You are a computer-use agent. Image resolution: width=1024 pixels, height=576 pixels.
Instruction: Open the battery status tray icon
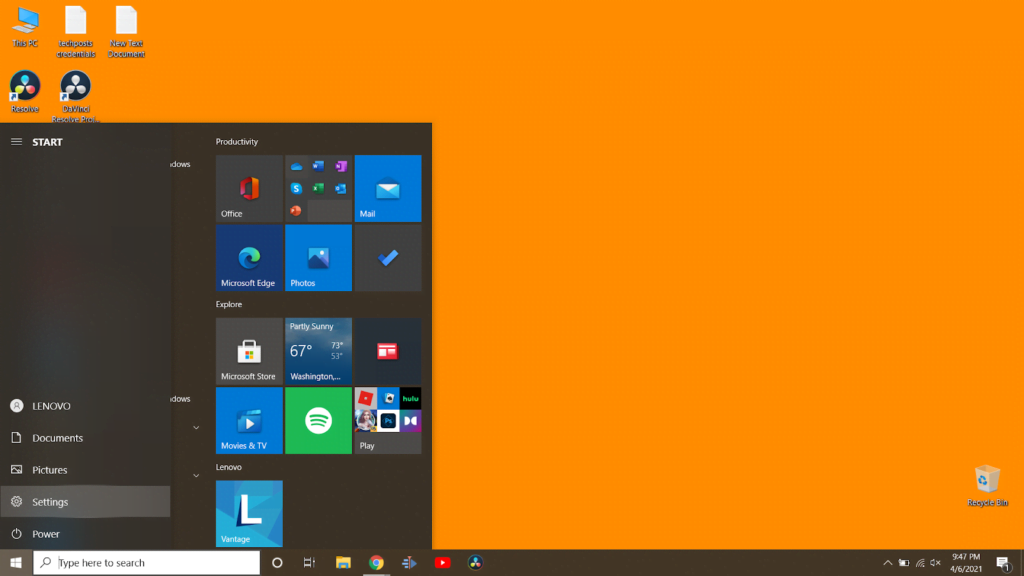(904, 562)
